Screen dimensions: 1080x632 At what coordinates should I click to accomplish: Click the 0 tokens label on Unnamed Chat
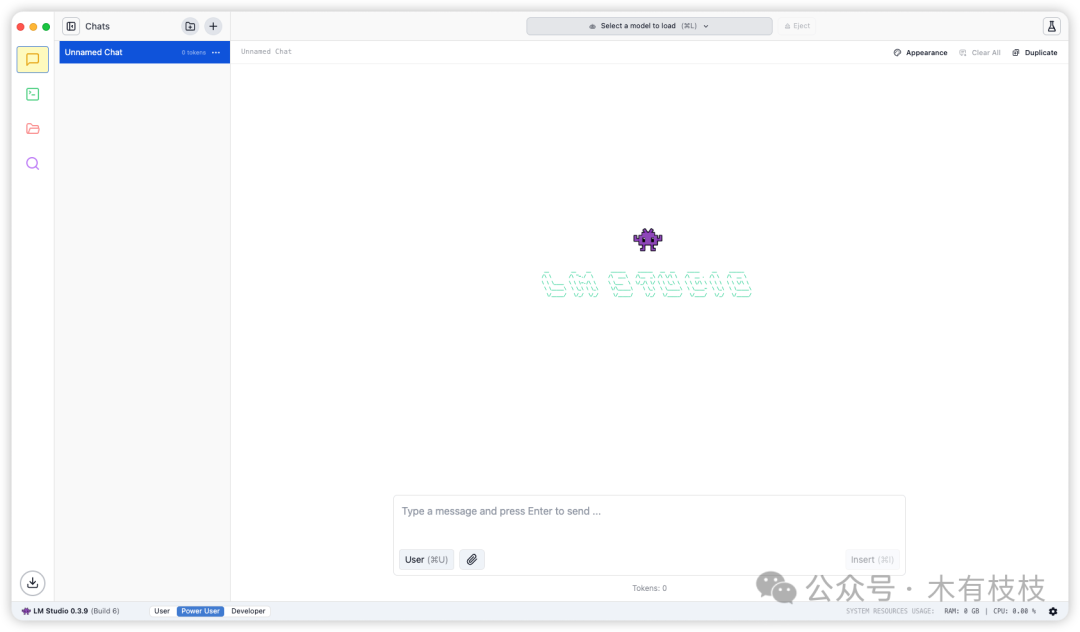(x=194, y=53)
